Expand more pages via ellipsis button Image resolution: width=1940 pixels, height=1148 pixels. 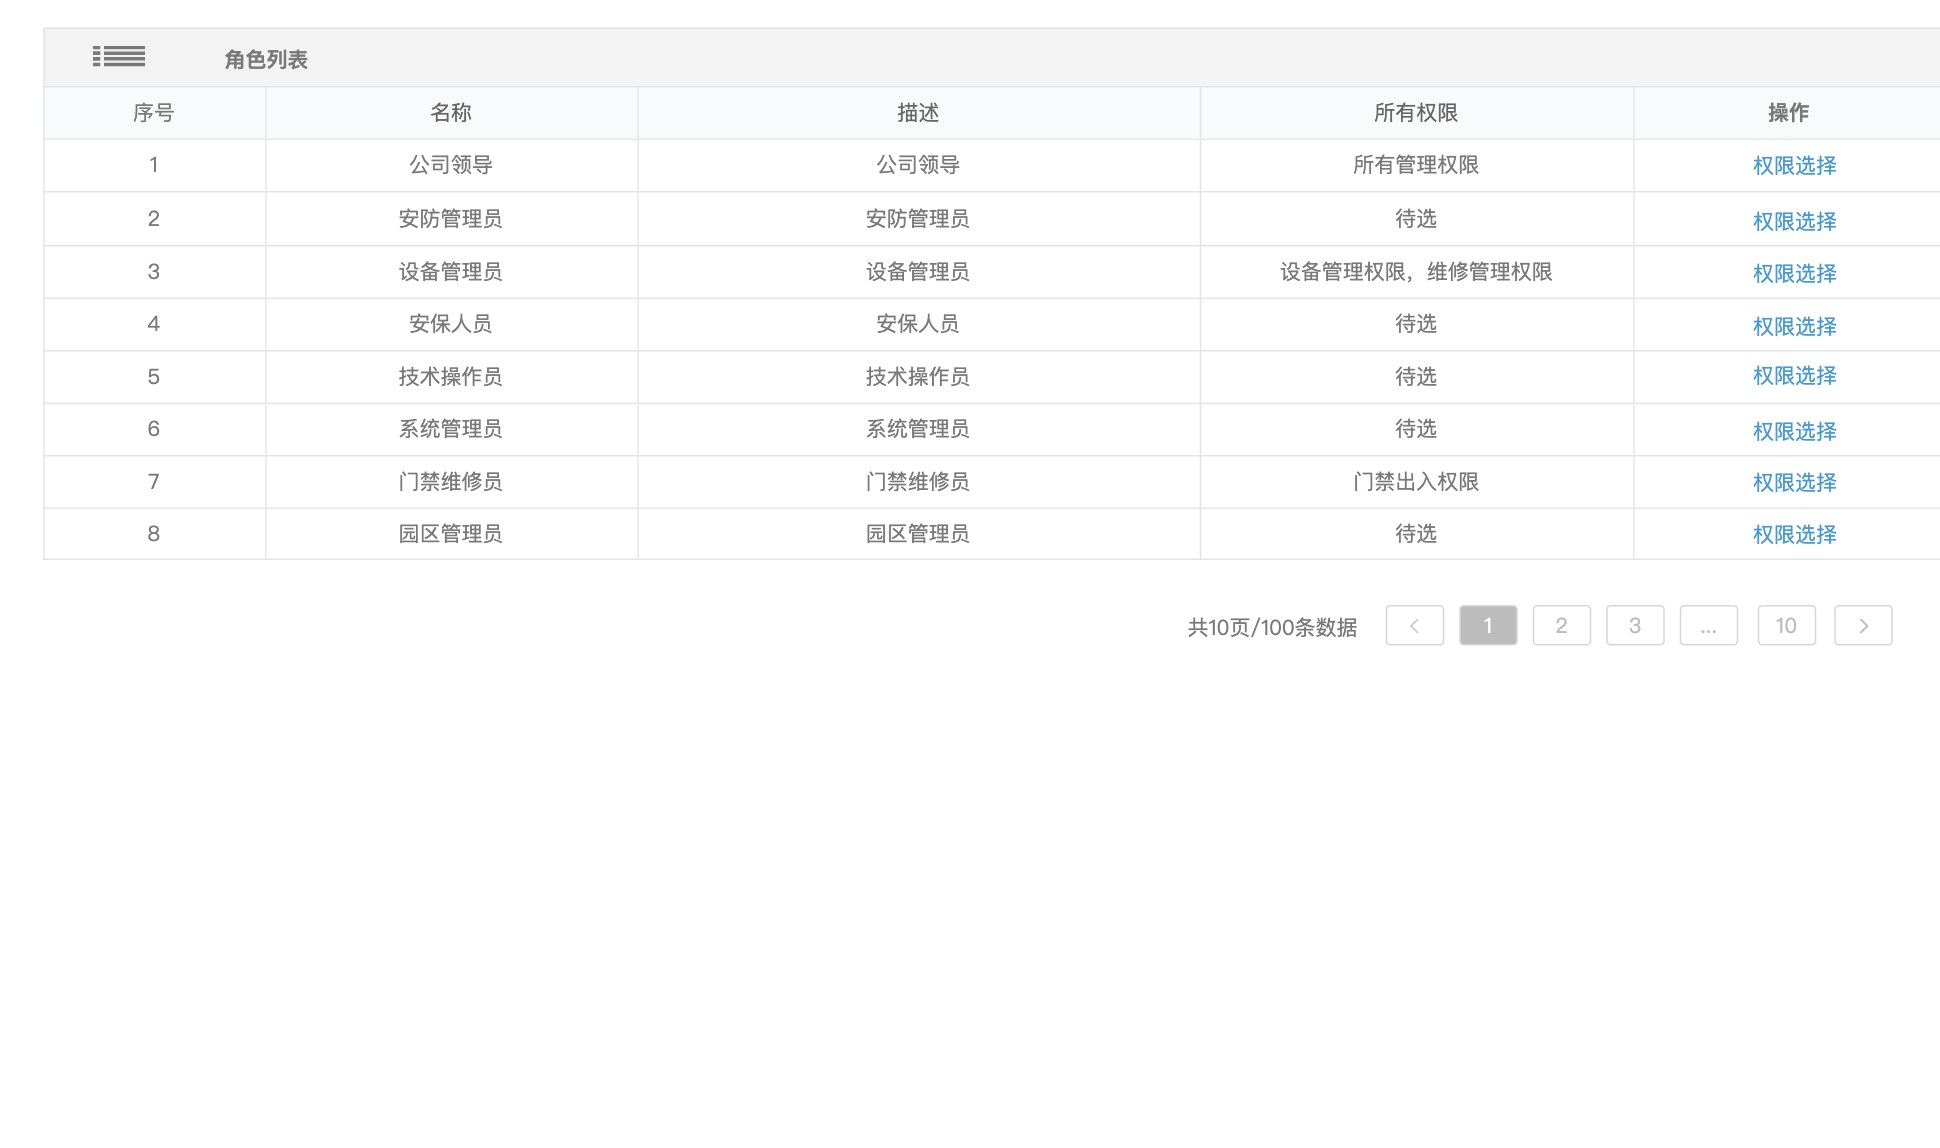point(1708,626)
